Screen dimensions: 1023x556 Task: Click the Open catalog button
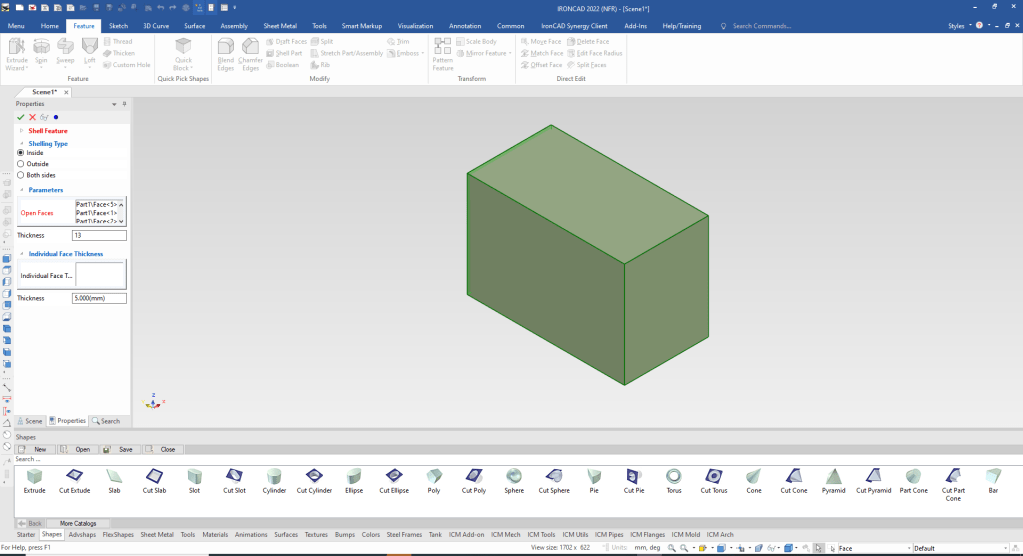click(78, 449)
